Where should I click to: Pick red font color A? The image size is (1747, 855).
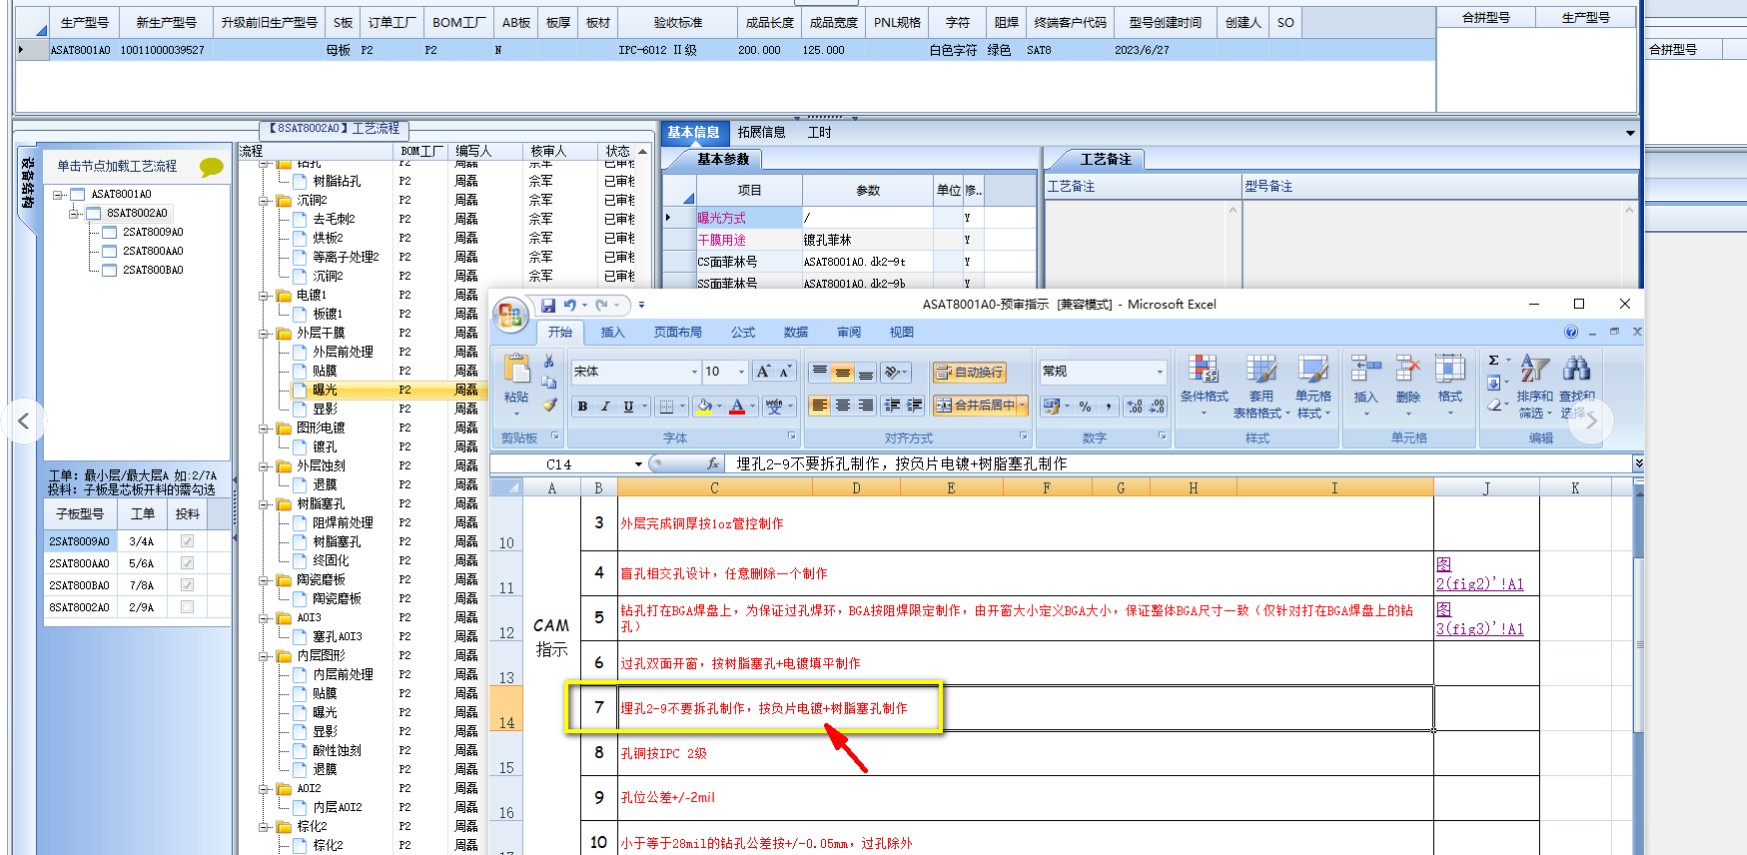(x=737, y=406)
